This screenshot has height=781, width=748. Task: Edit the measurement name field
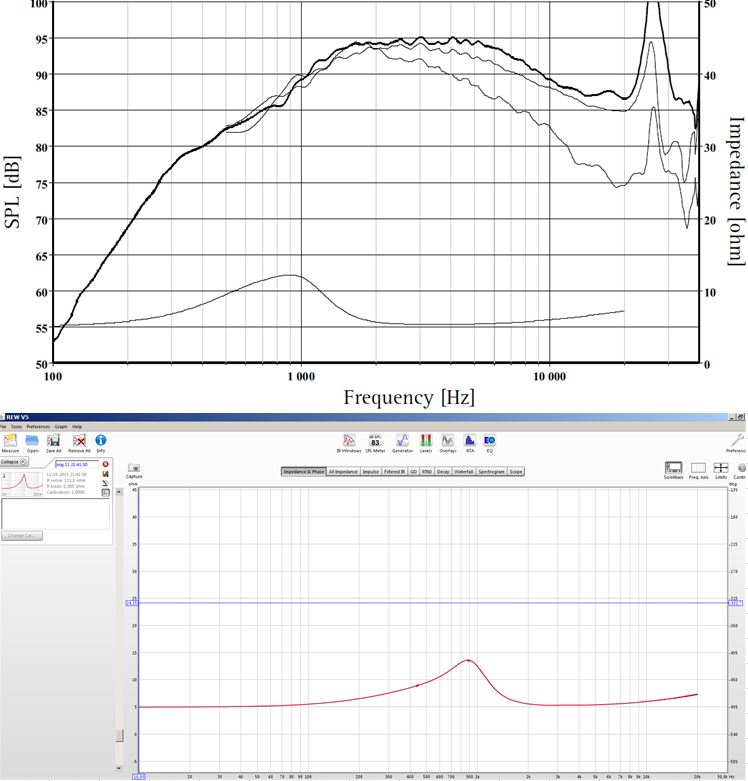(77, 464)
